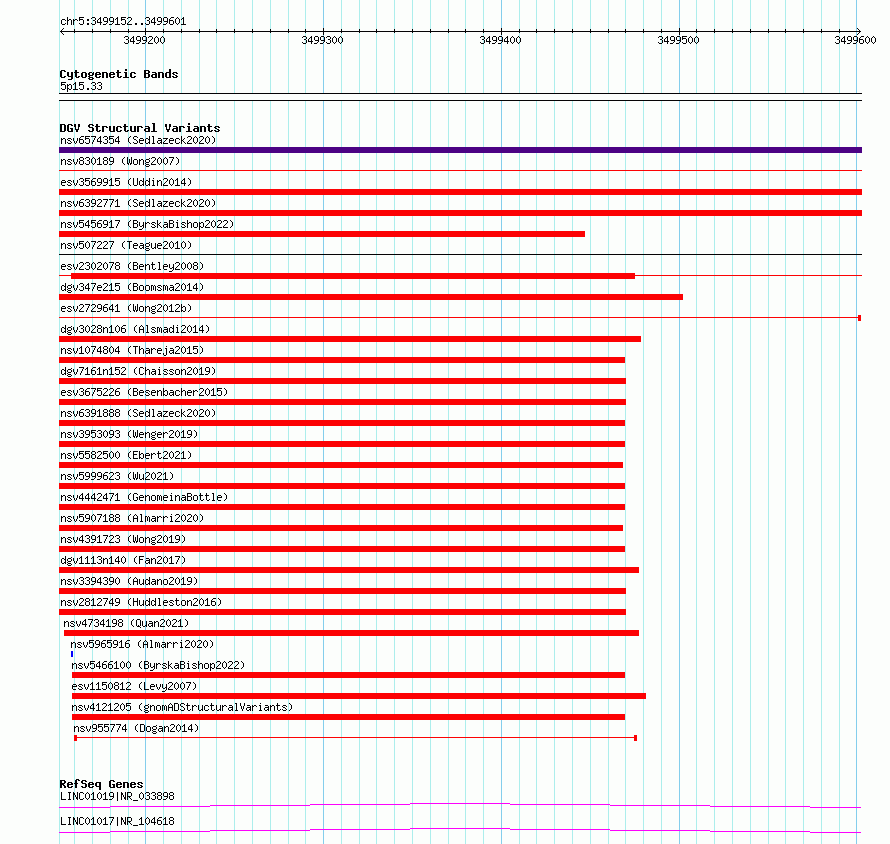Viewport: 890px width, 844px height.
Task: Select nsv5999623 (Wu2021) label
Action: 117,476
